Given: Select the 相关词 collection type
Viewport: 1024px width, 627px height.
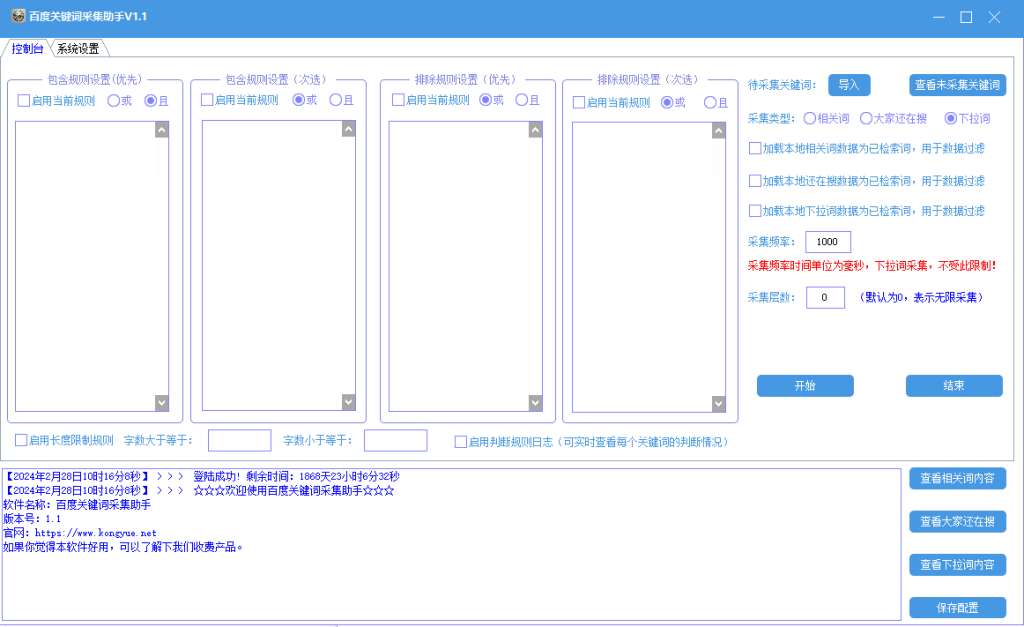Looking at the screenshot, I should 810,118.
